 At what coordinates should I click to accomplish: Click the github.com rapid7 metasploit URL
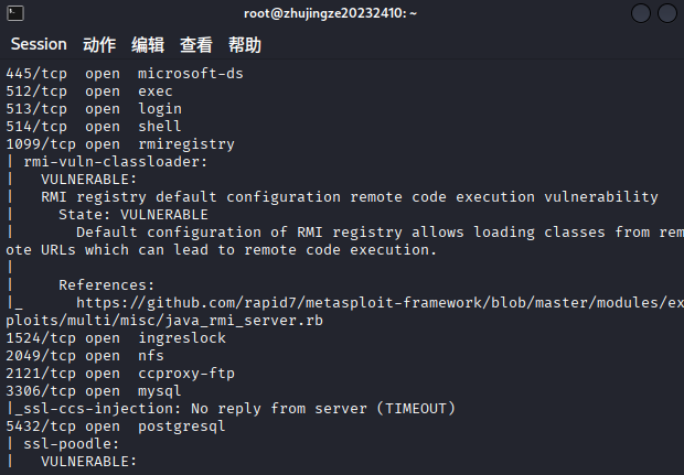tap(380, 302)
